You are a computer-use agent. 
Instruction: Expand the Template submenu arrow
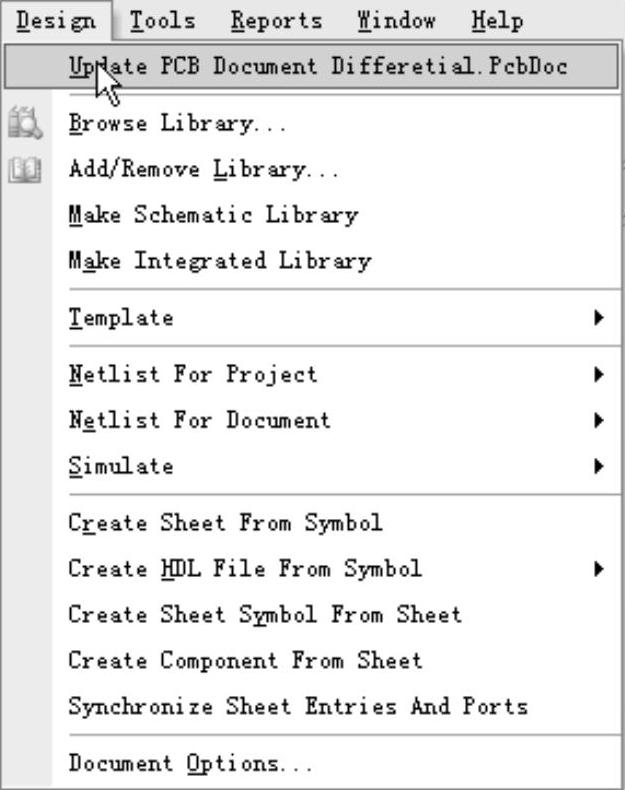598,318
